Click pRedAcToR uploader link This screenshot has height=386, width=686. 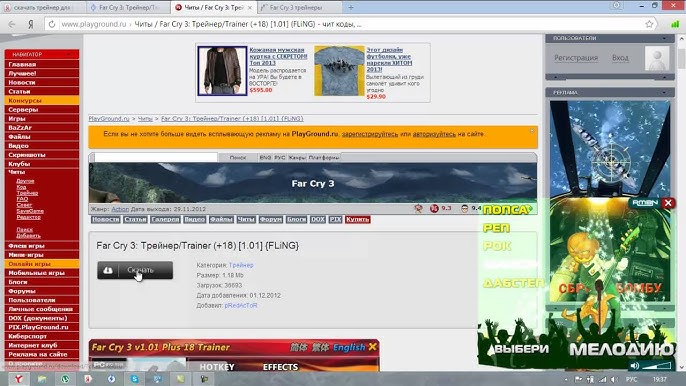point(241,305)
